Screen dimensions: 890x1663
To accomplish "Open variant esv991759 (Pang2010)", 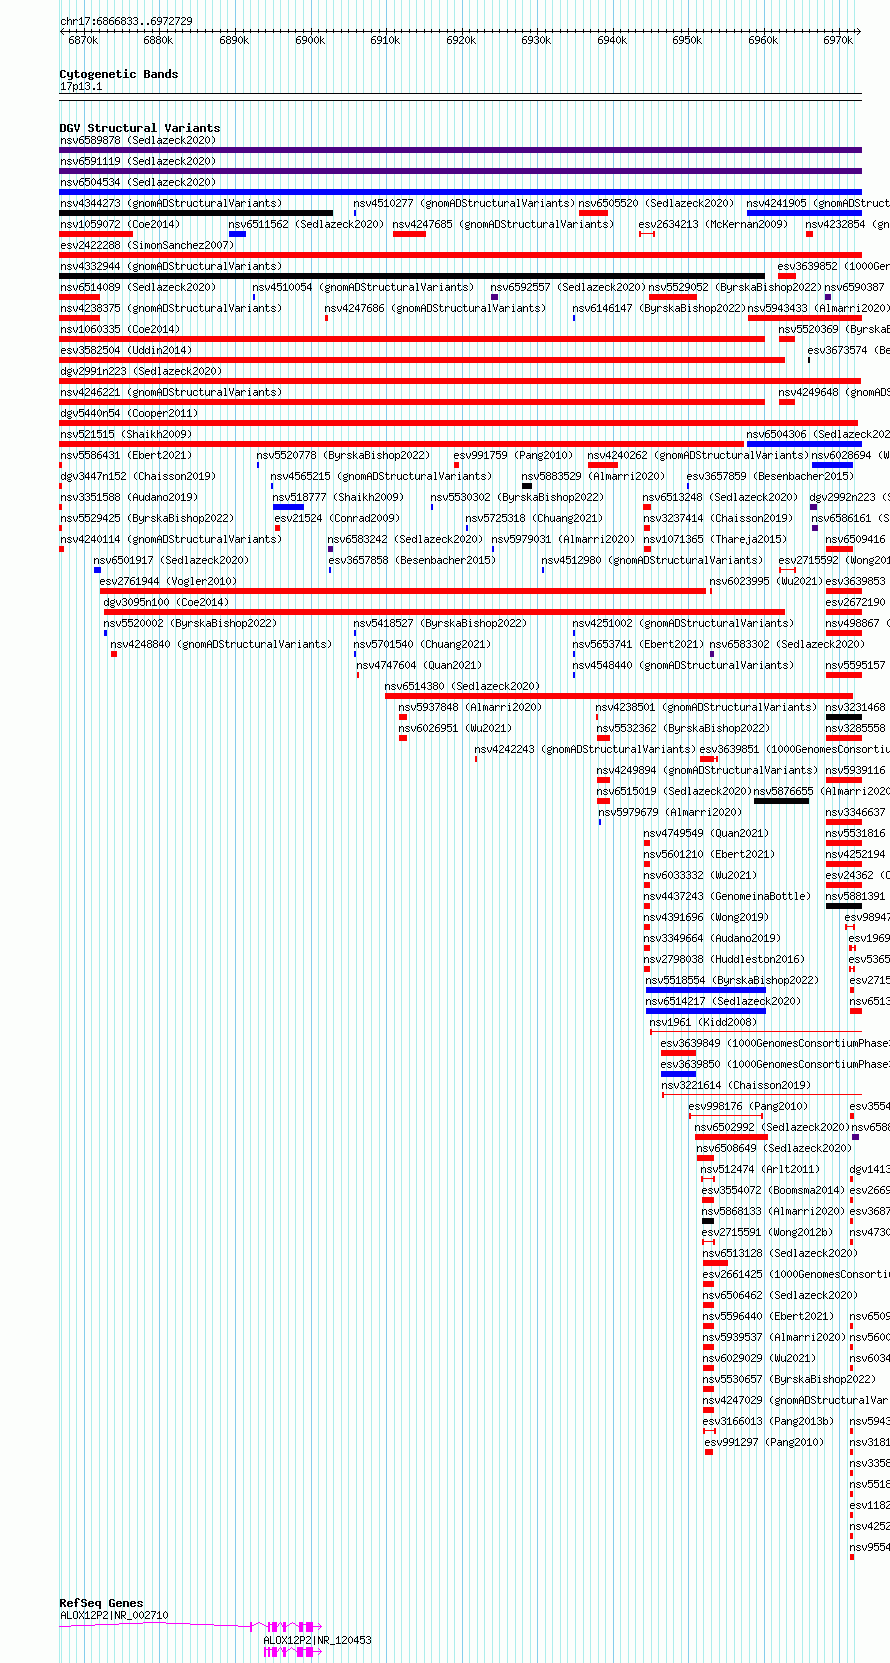I will [513, 455].
